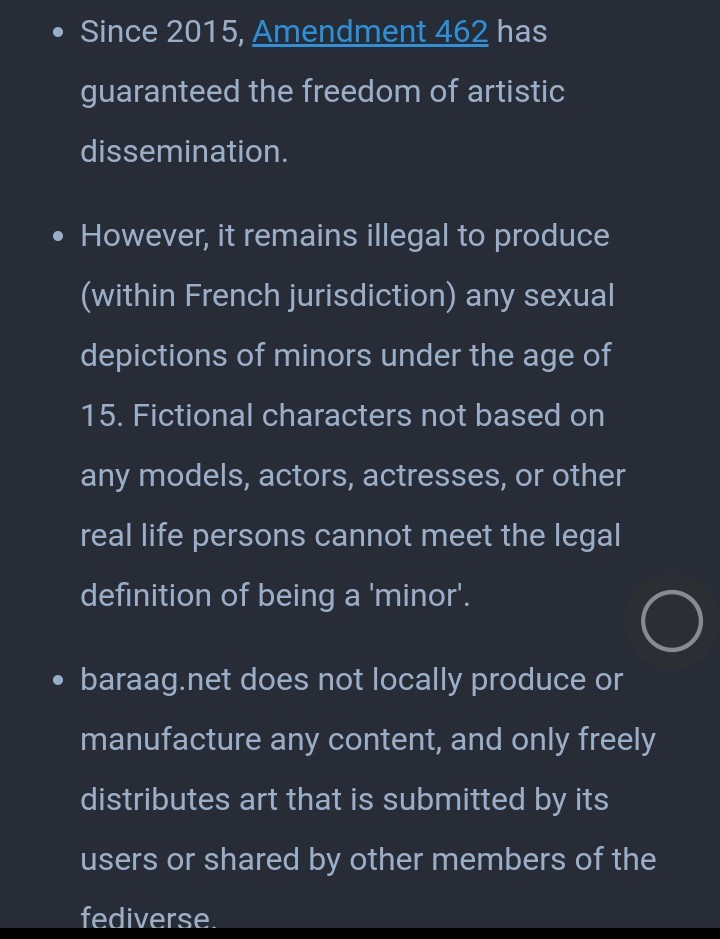Click the phrase 'guaranteed the freedom of artistic'

click(x=322, y=93)
